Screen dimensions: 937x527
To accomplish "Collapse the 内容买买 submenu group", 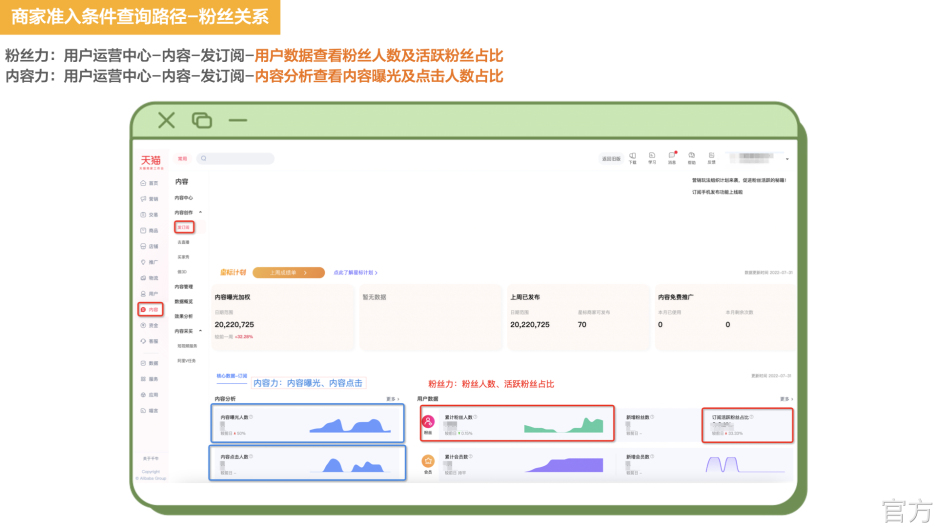I will (200, 330).
